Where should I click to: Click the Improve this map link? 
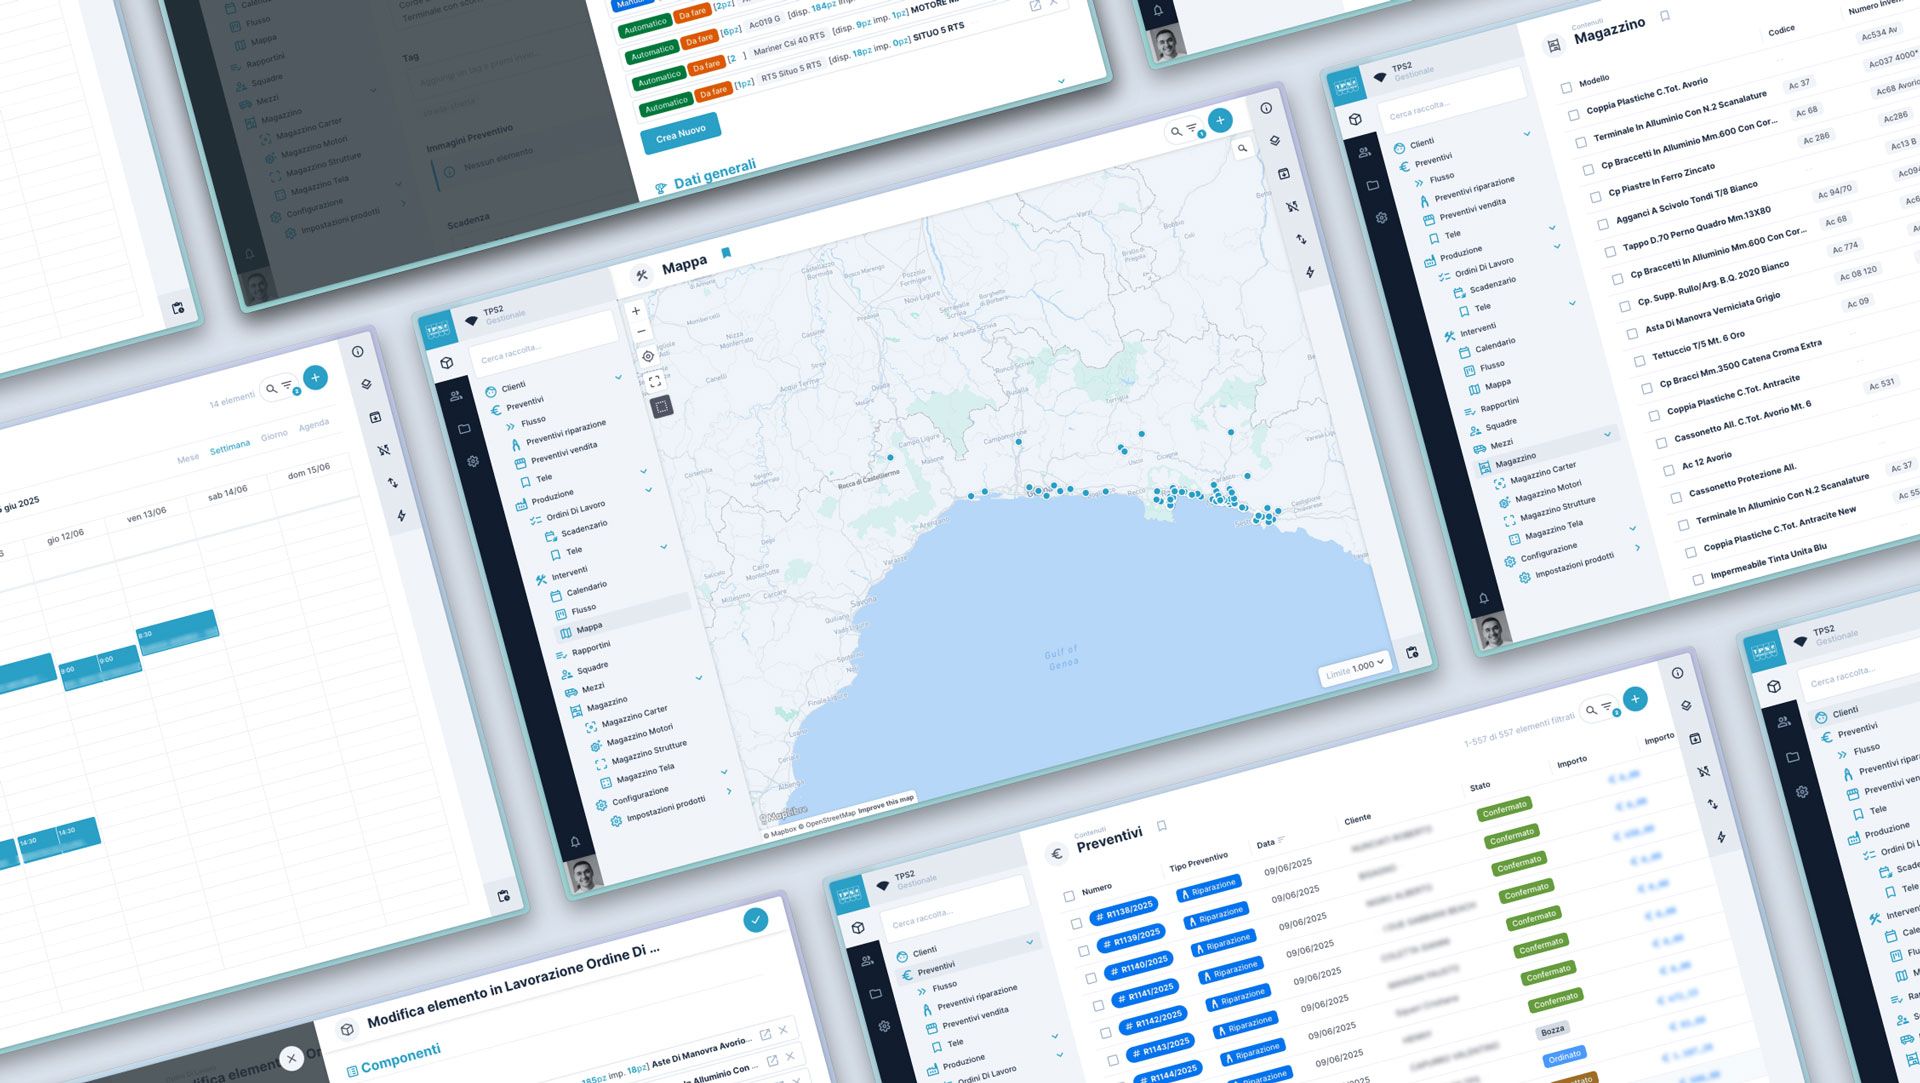(886, 805)
